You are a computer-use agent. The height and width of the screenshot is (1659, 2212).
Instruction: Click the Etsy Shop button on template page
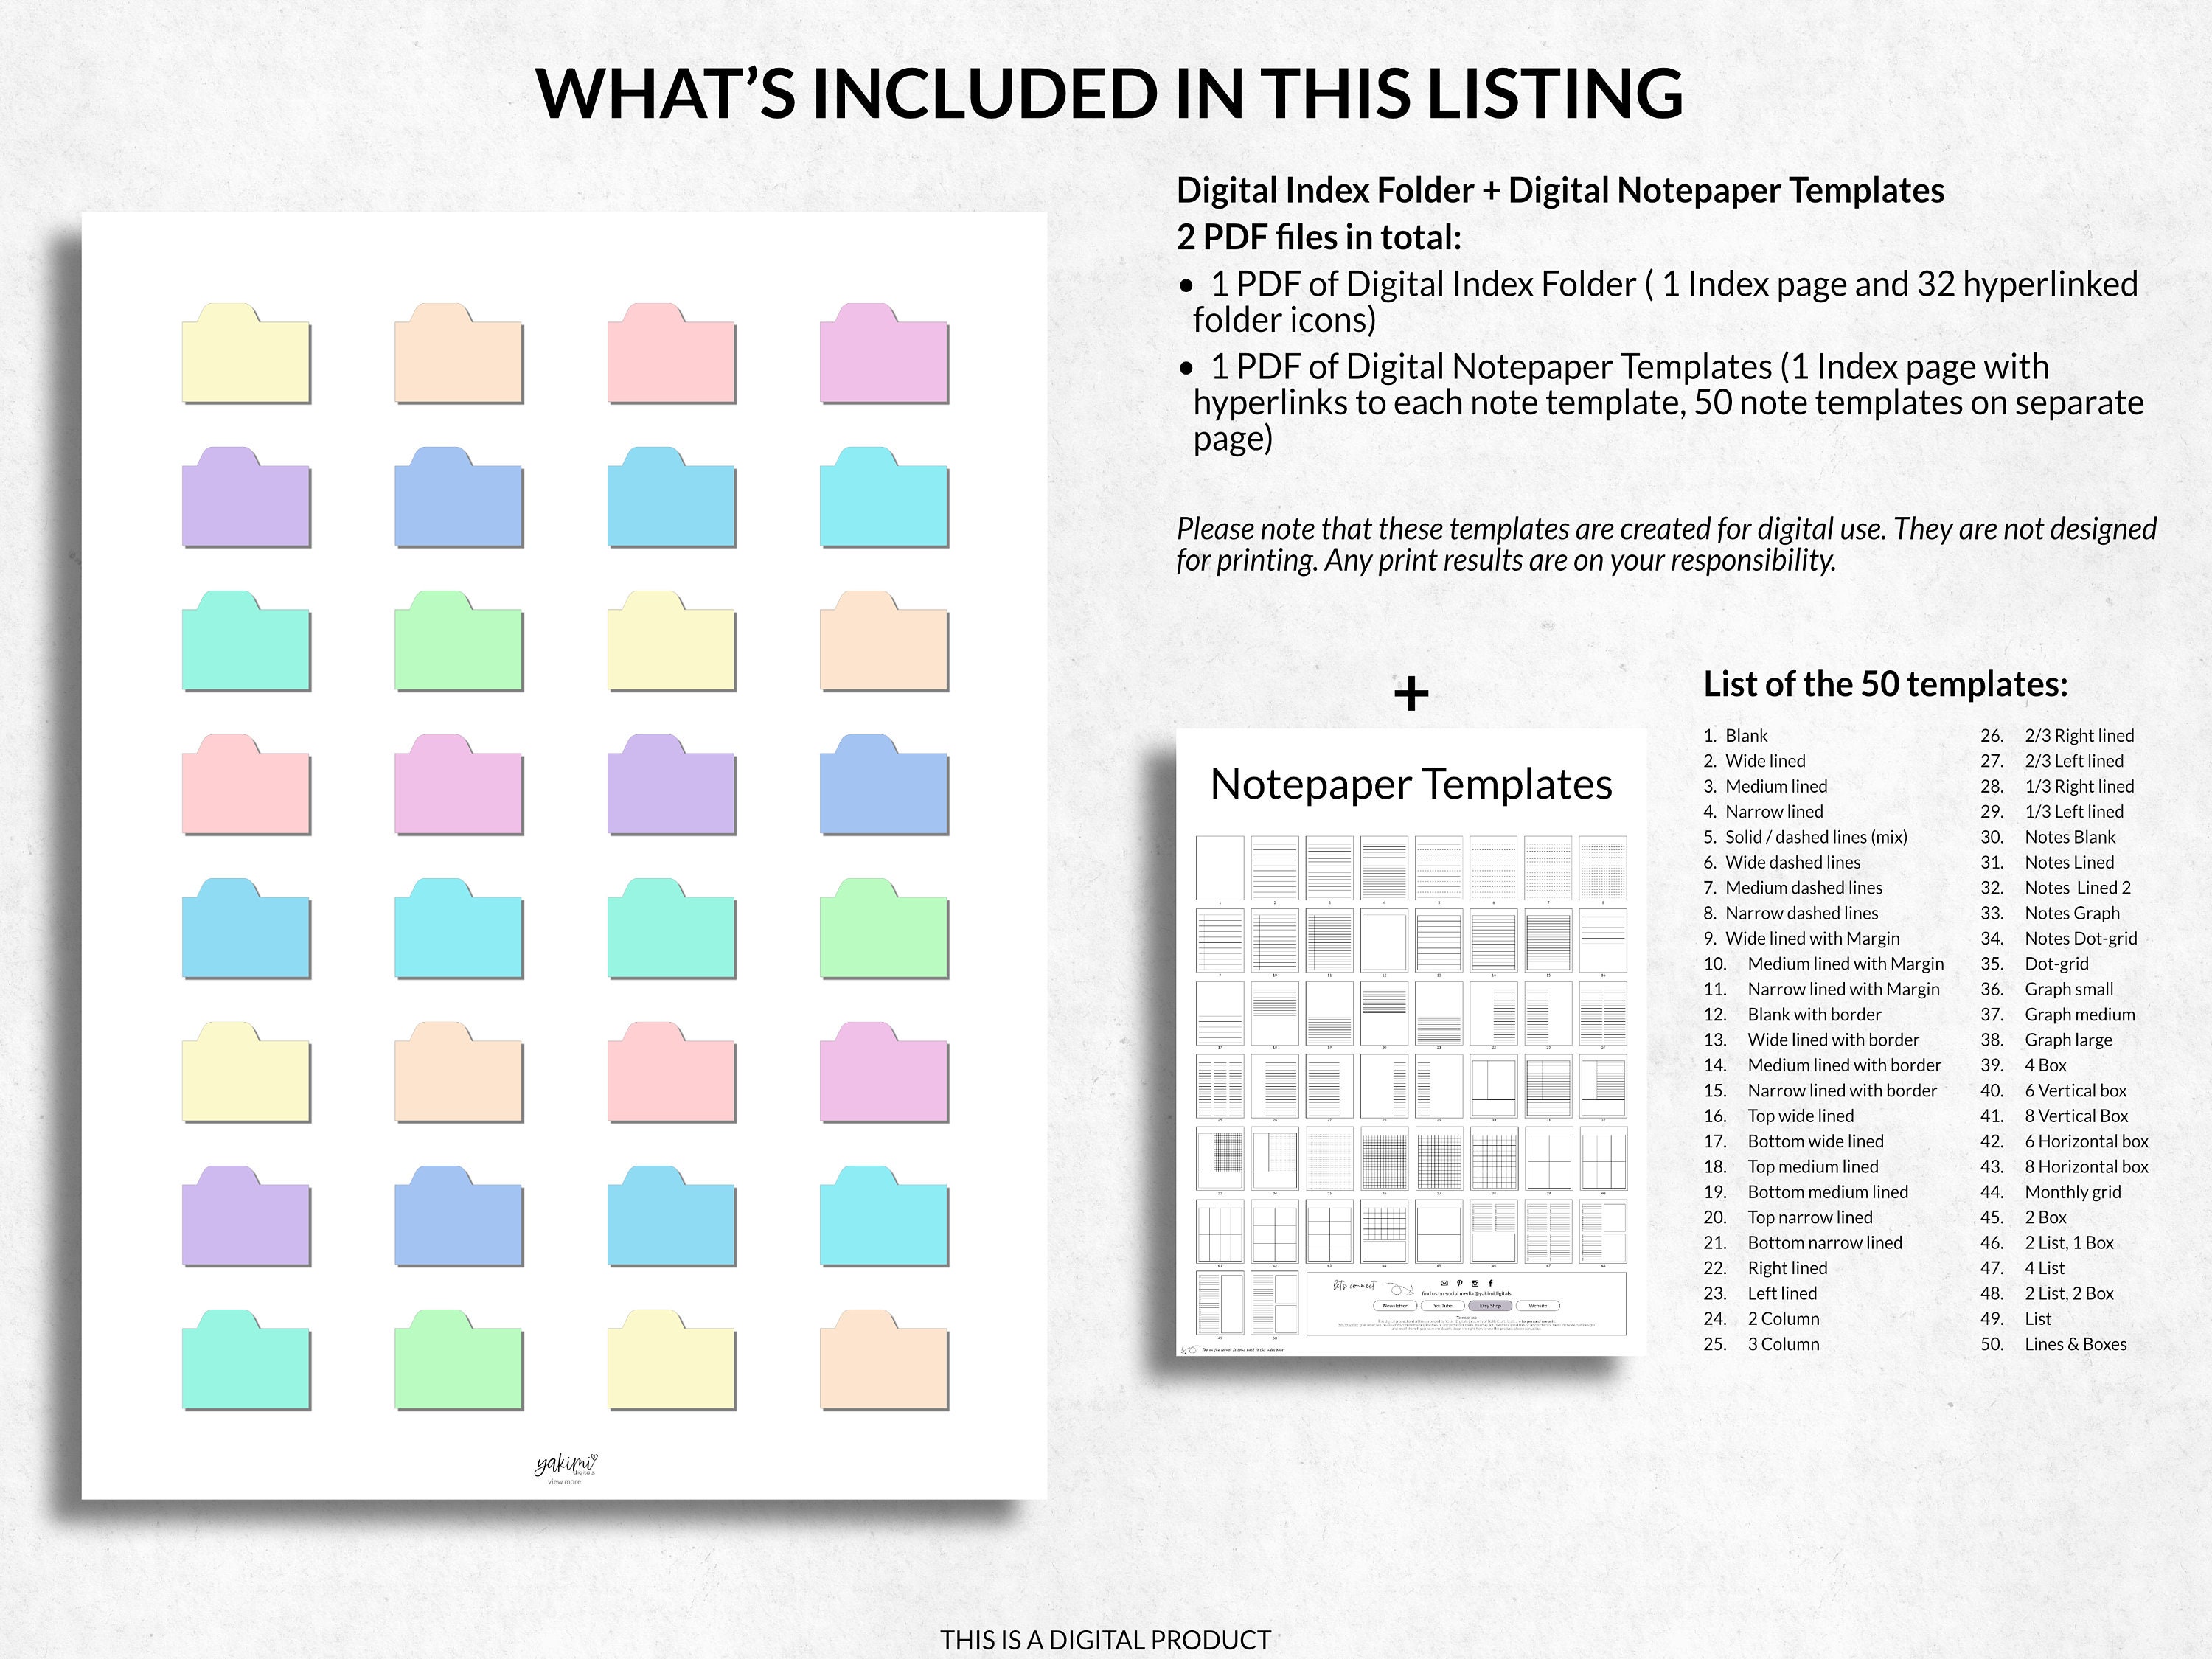point(1490,1306)
